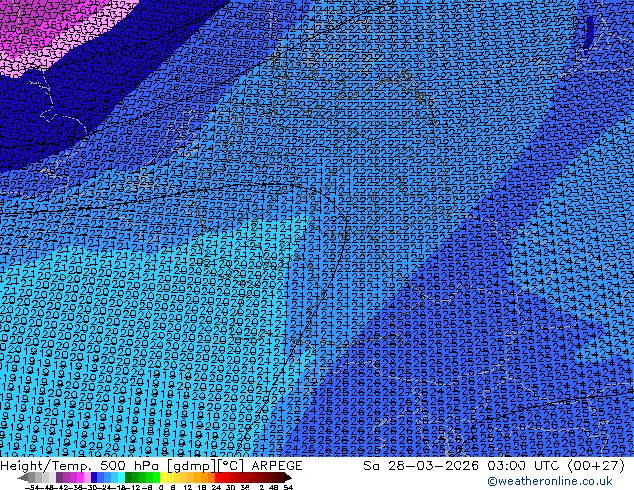
Task: Click the magenta swatch on the color scale
Action: tap(80, 477)
